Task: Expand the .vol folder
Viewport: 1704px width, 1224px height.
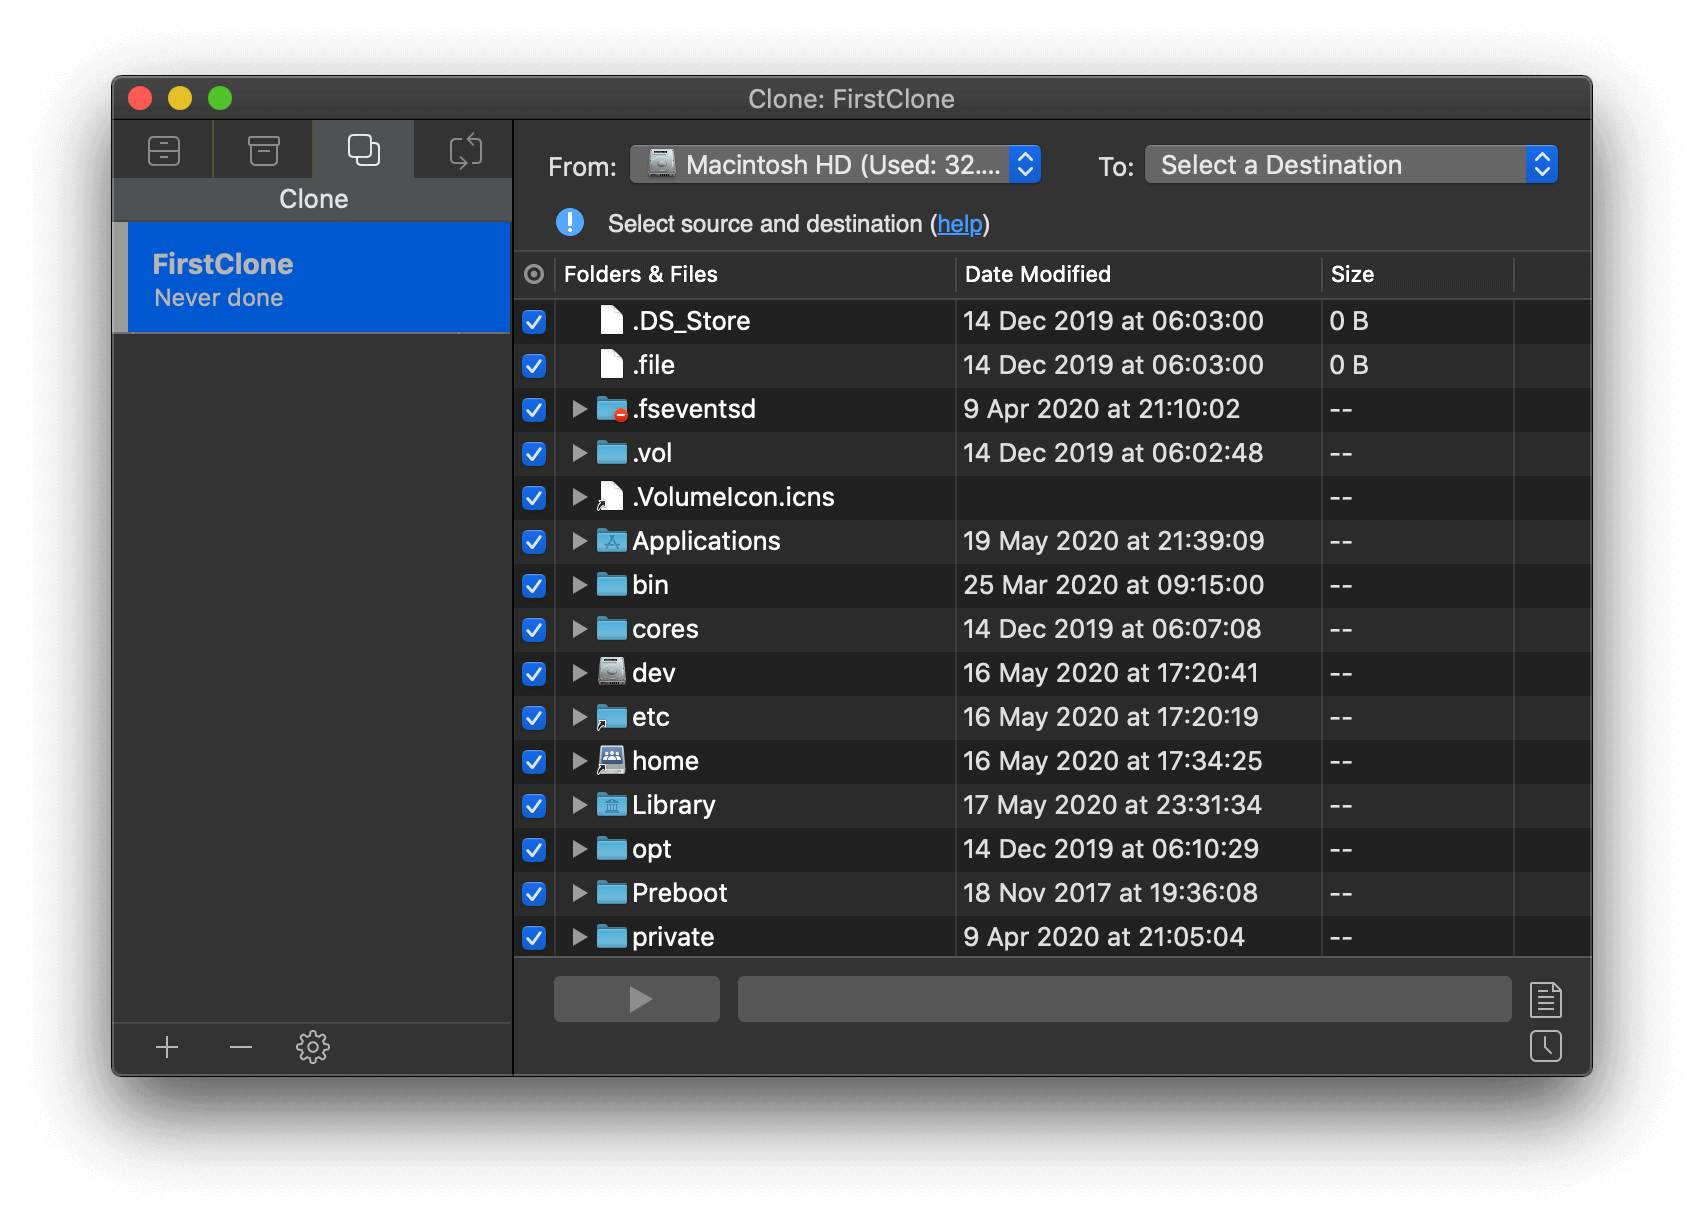Action: tap(579, 453)
